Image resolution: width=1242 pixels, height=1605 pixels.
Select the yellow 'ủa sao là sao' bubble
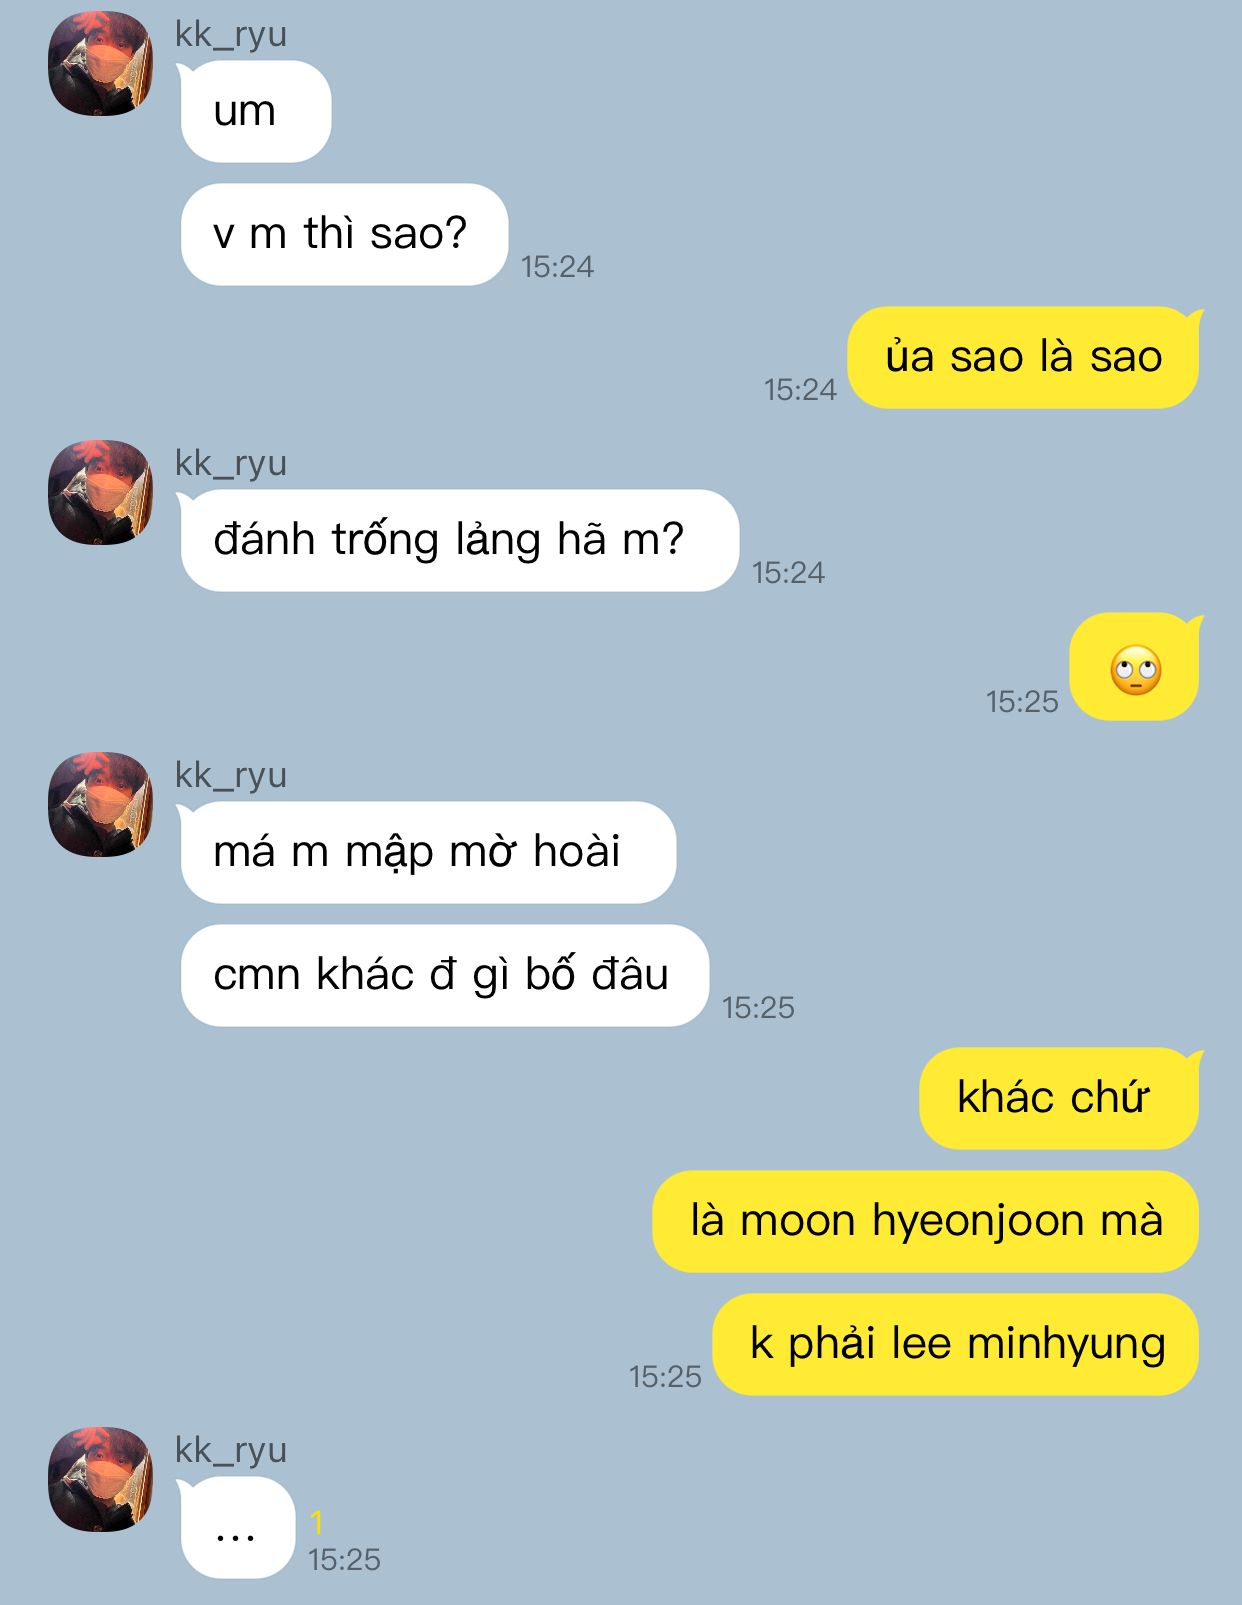1024,357
